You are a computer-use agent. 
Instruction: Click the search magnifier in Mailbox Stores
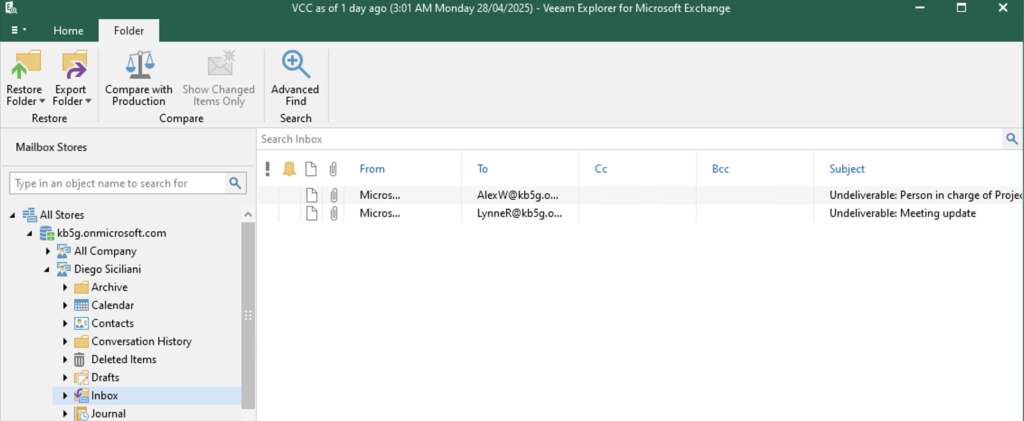point(236,183)
